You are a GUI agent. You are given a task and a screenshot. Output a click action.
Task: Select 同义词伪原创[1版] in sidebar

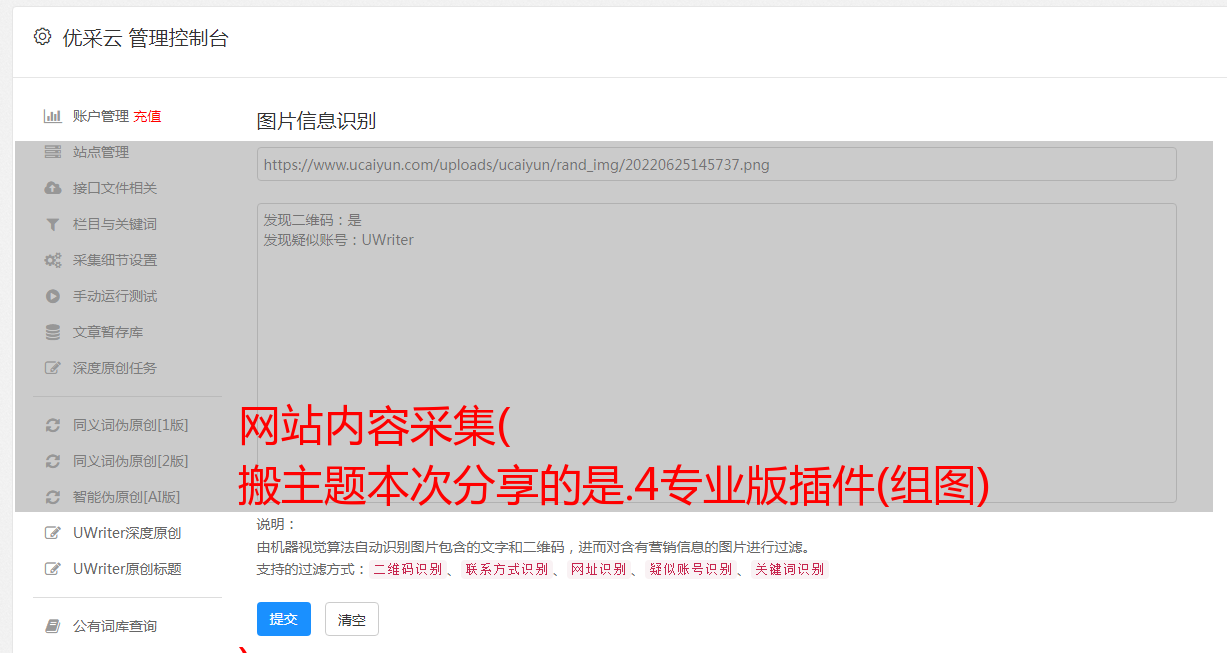click(x=130, y=425)
